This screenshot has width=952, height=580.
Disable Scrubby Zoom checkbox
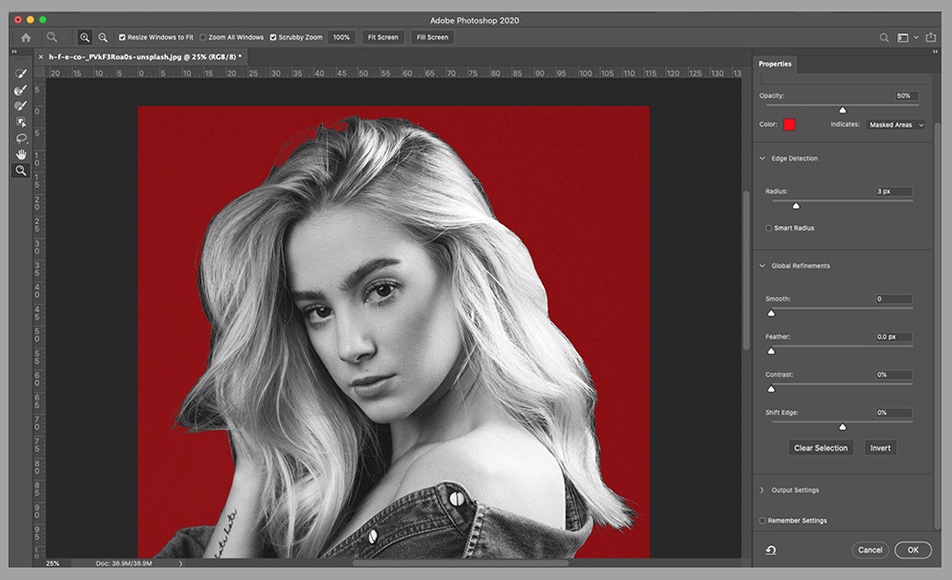pyautogui.click(x=273, y=38)
